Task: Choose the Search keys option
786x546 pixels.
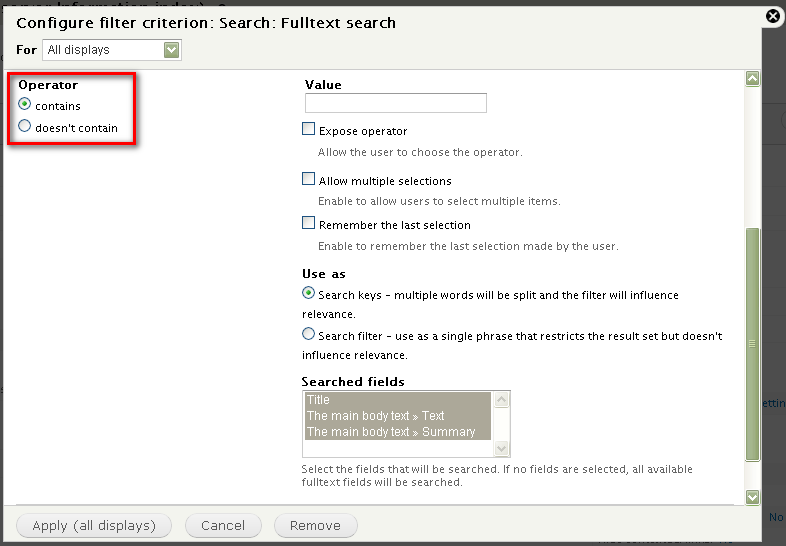Action: (x=309, y=294)
